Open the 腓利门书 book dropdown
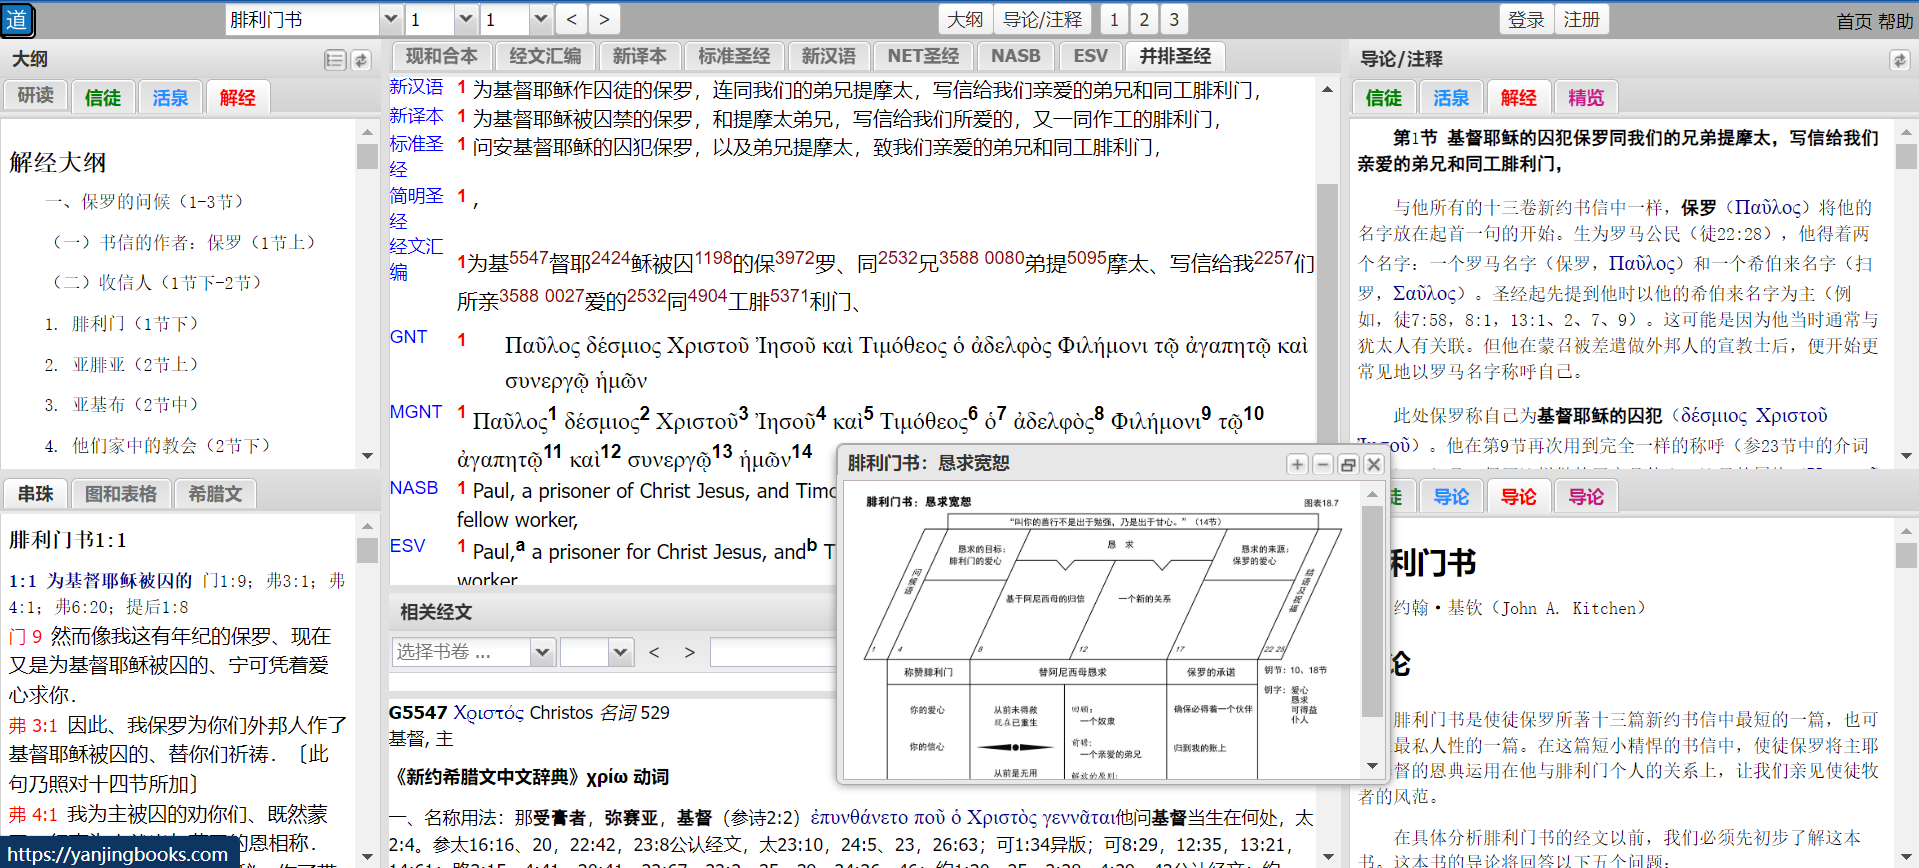The height and width of the screenshot is (868, 1919). point(391,19)
